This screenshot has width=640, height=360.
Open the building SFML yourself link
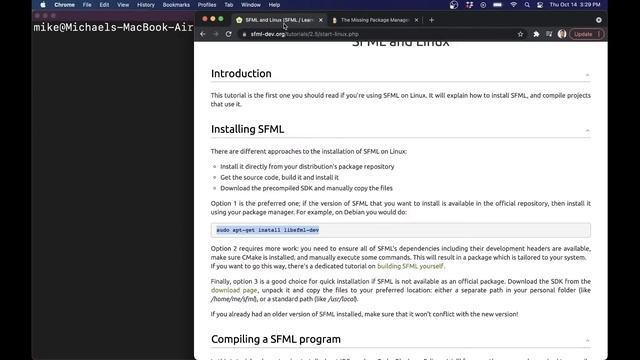[x=410, y=266]
